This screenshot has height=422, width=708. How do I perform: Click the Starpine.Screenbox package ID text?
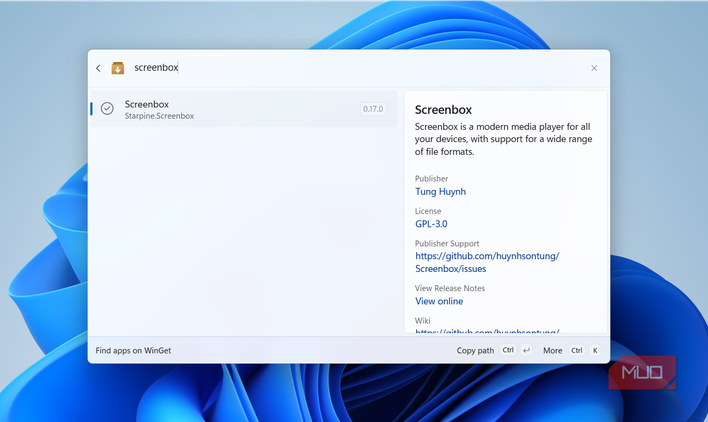point(159,116)
